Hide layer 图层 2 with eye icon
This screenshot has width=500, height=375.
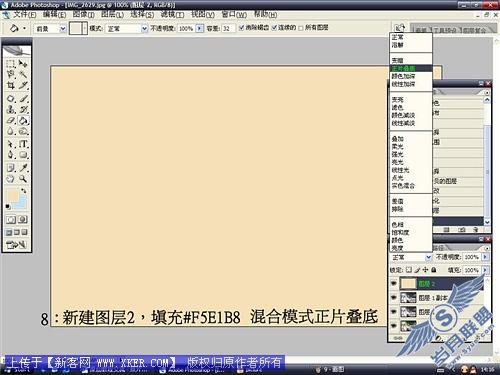(394, 283)
